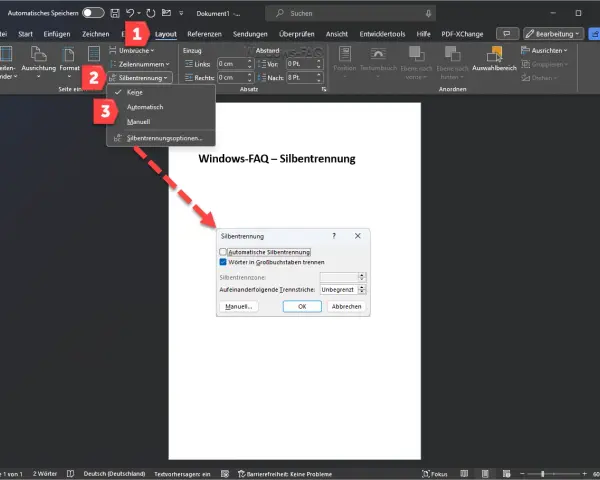Uncheck Wörter in Großbuchstaben trennen

223,262
